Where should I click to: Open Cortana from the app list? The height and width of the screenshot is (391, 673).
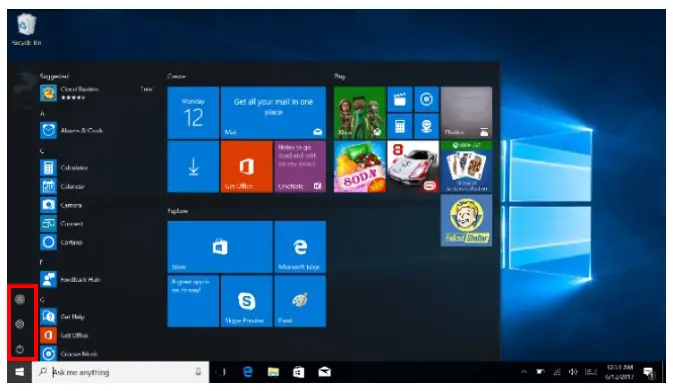61,242
